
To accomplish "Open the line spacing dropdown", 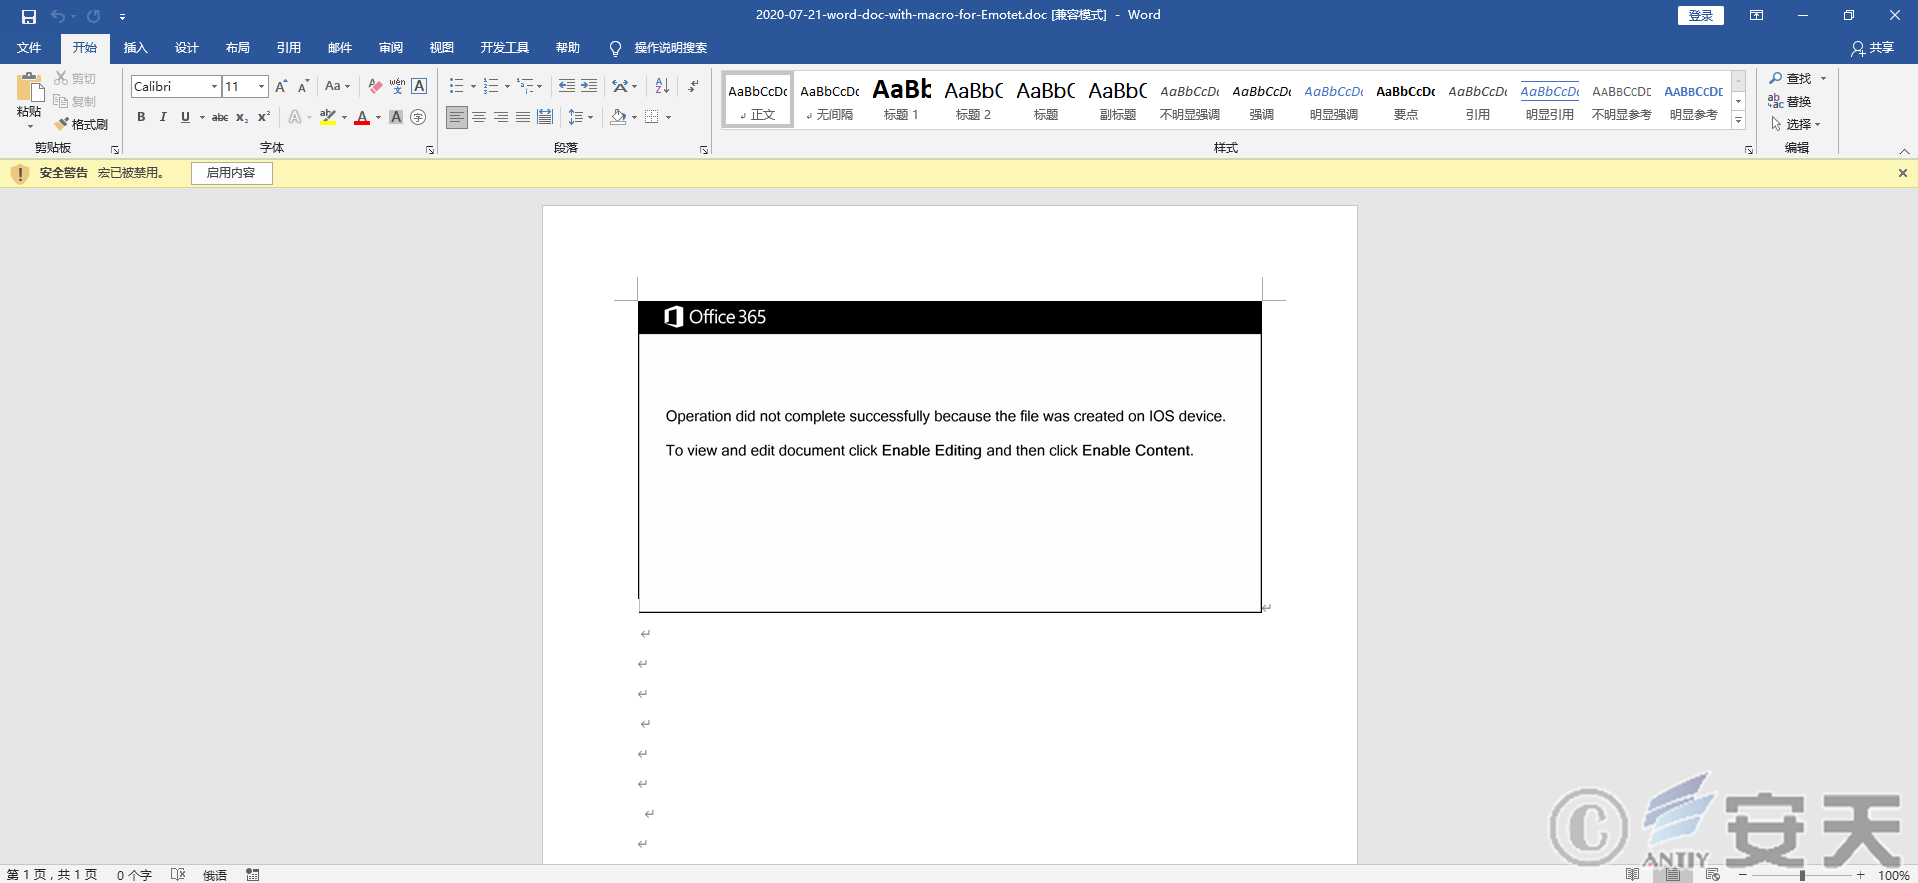I will (591, 118).
